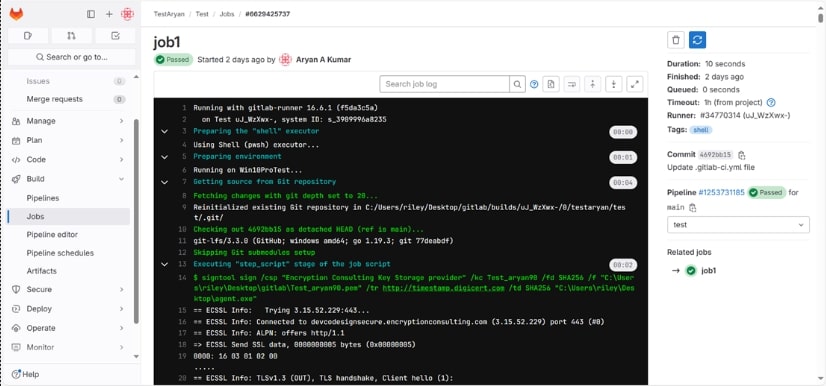Collapse the Getting source from Git repository section
The height and width of the screenshot is (386, 826).
164,182
